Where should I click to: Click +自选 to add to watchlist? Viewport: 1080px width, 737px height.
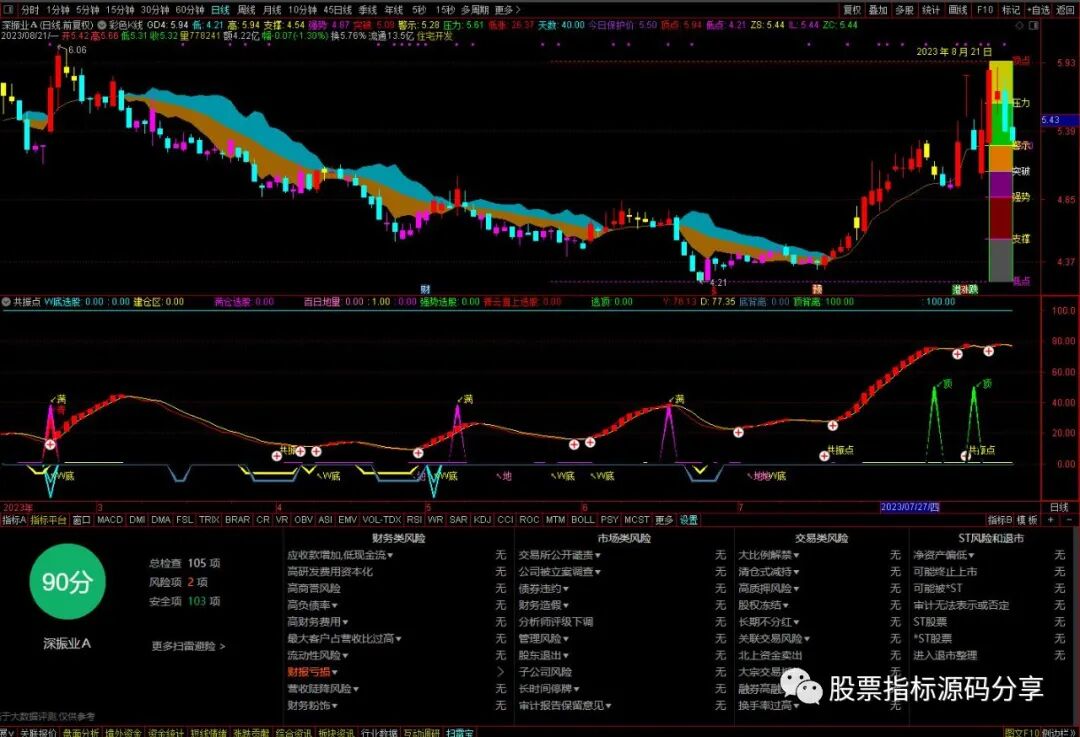pos(1039,10)
